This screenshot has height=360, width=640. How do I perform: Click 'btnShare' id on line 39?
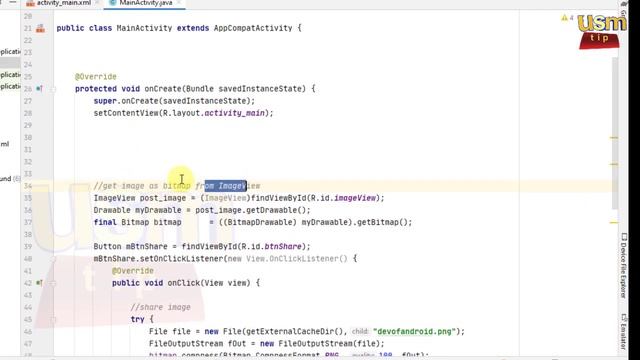coord(283,247)
